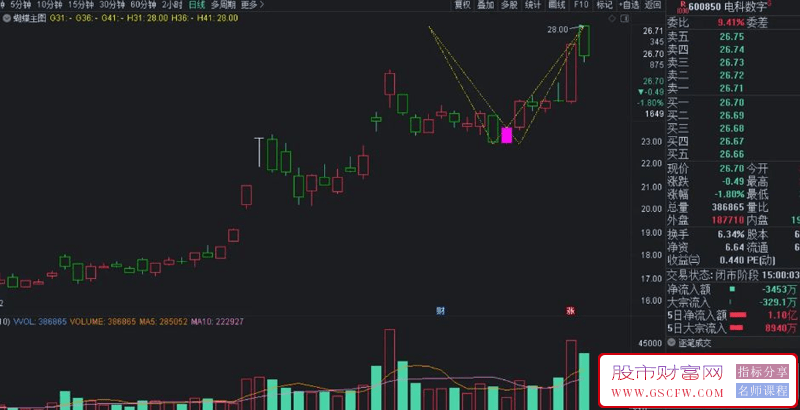The width and height of the screenshot is (800, 410).
Task: Open the WWW.GSCFW.COM link
Action: coord(668,393)
